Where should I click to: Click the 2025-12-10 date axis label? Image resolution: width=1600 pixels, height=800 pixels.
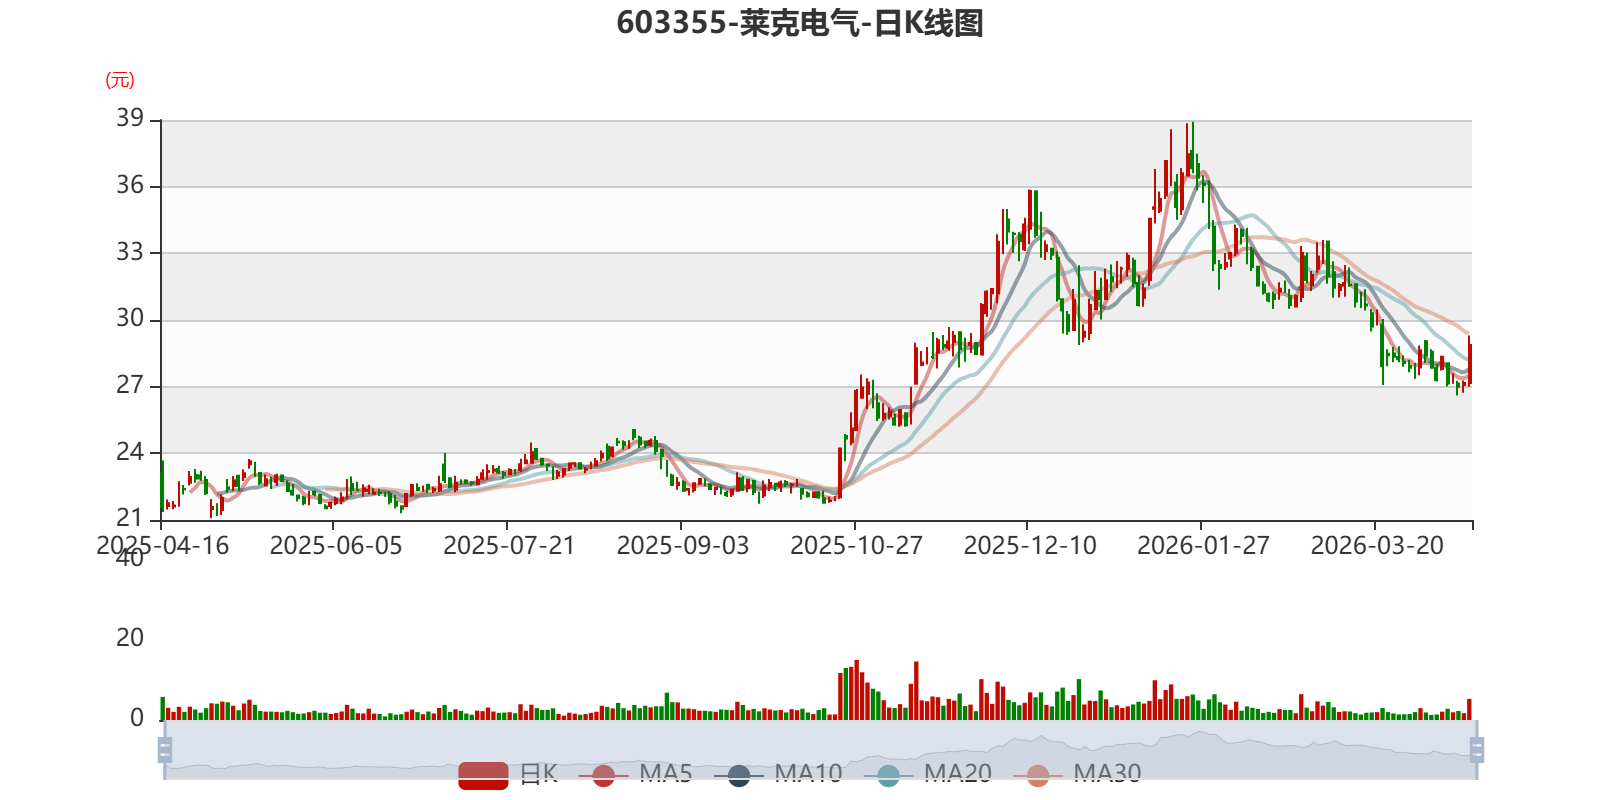[x=1030, y=546]
